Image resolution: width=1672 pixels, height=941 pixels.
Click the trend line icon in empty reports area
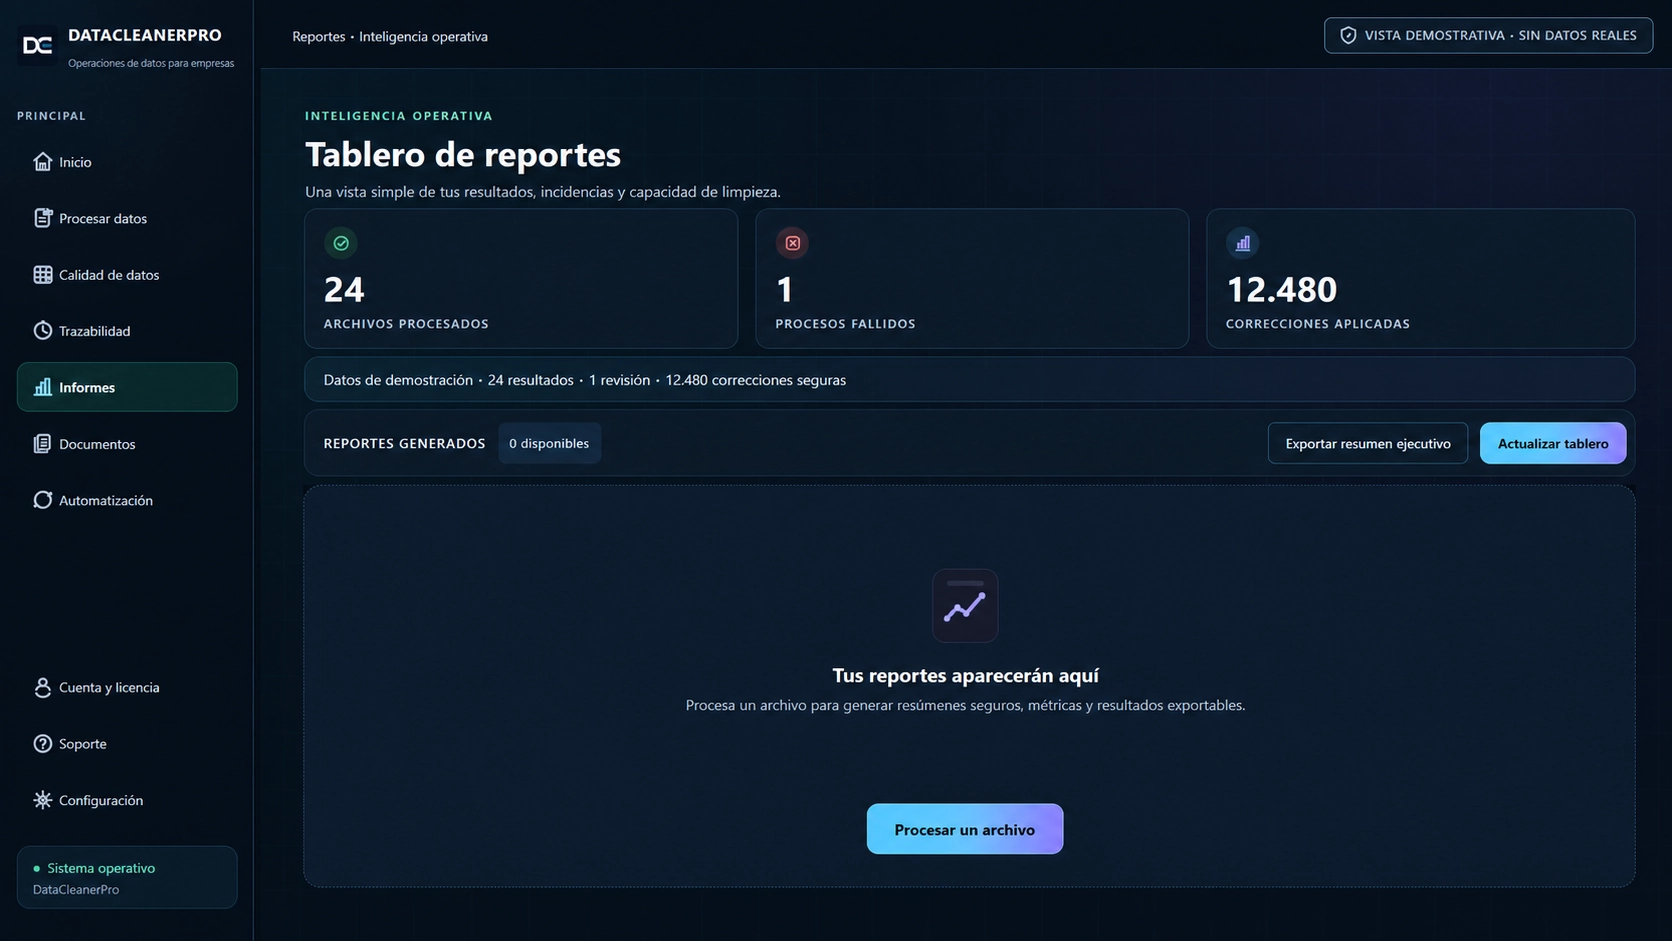click(965, 606)
